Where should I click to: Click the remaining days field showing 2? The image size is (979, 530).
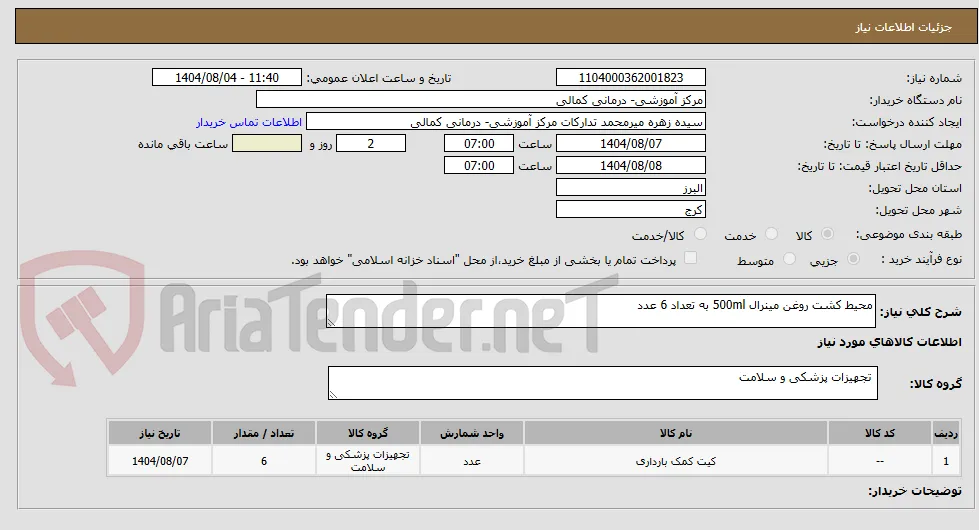coord(371,144)
